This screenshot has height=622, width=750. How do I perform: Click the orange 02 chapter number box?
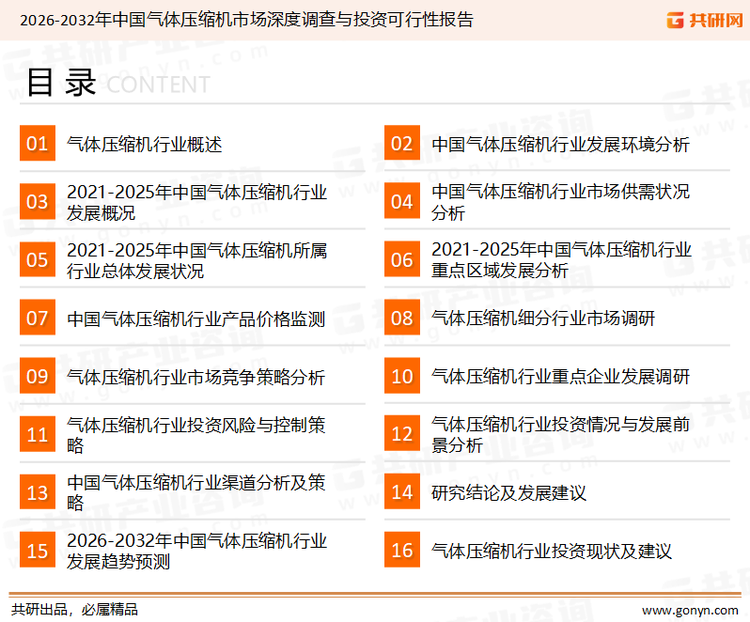coord(402,143)
